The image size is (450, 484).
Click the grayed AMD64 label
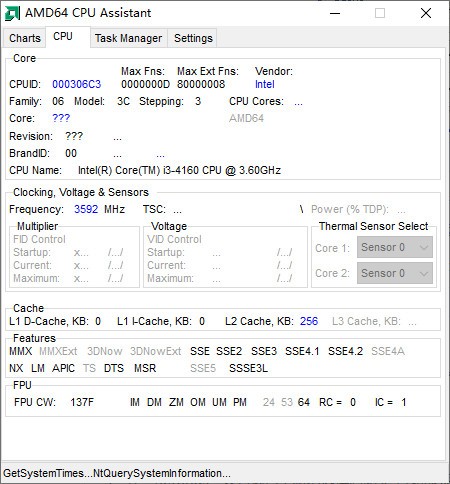[x=246, y=118]
